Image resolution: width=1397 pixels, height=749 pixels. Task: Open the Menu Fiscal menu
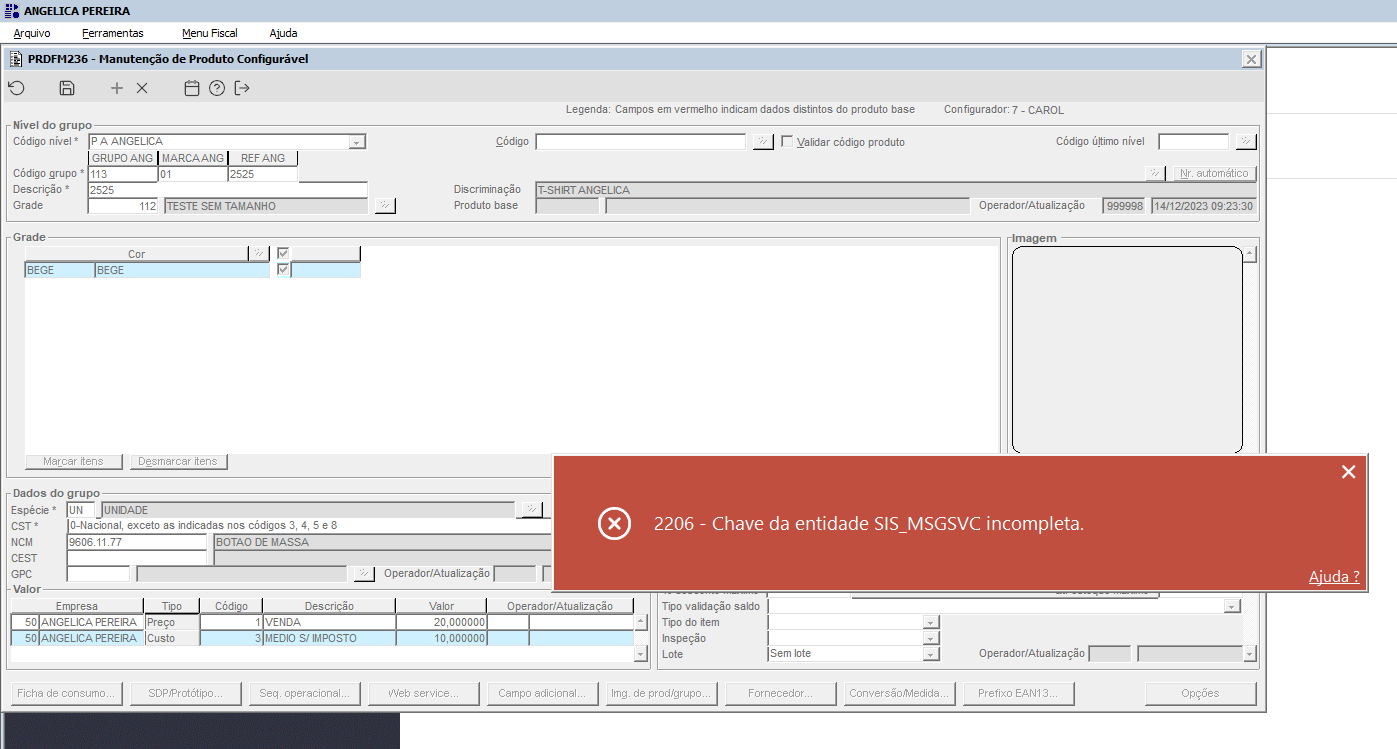[210, 33]
